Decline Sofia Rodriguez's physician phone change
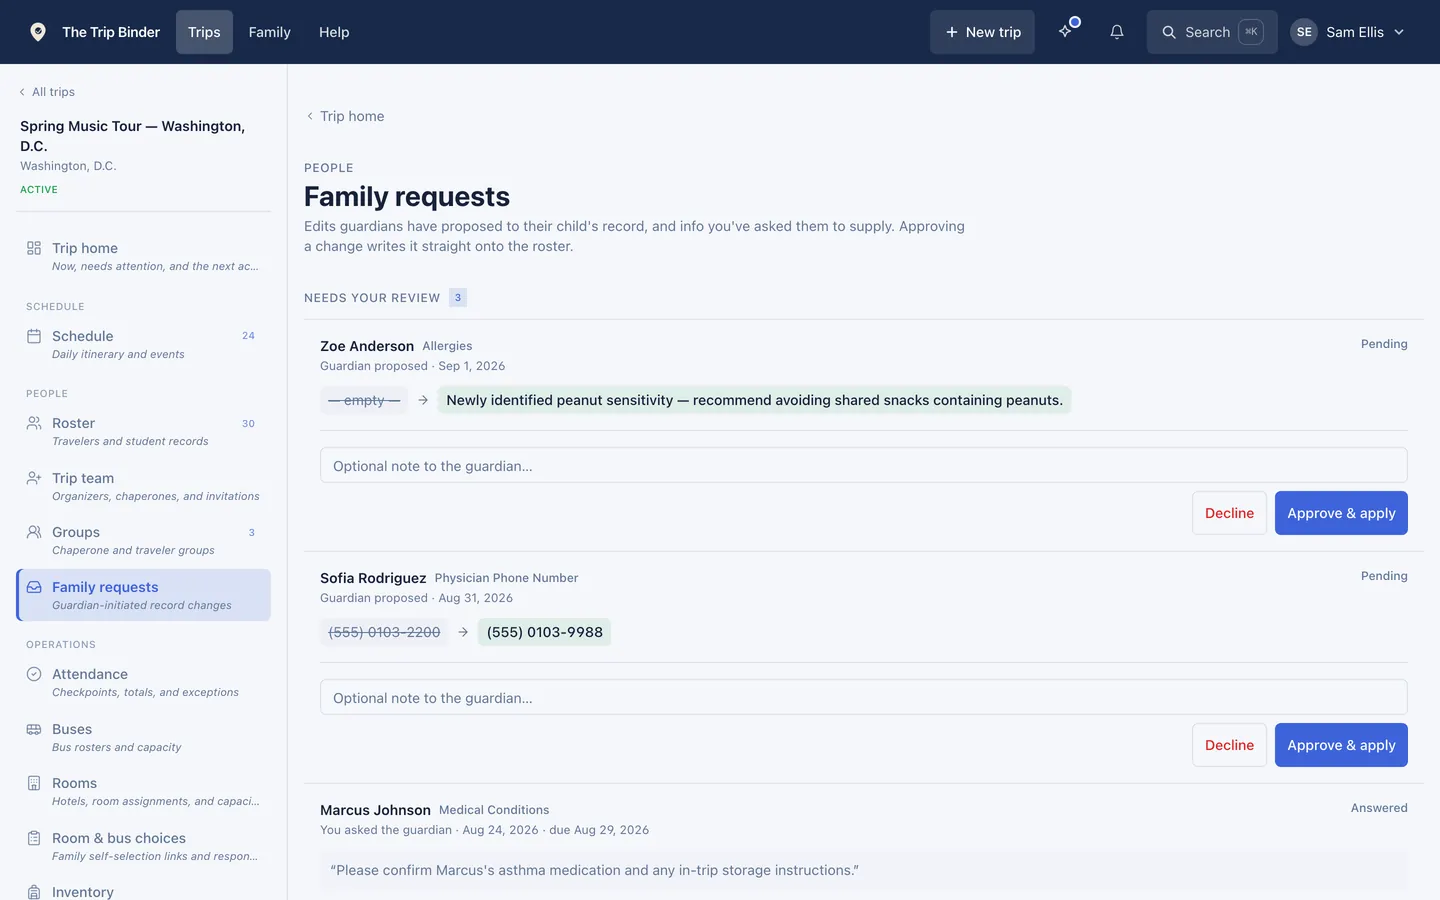Screen dimensions: 1440x900 coord(1229,745)
